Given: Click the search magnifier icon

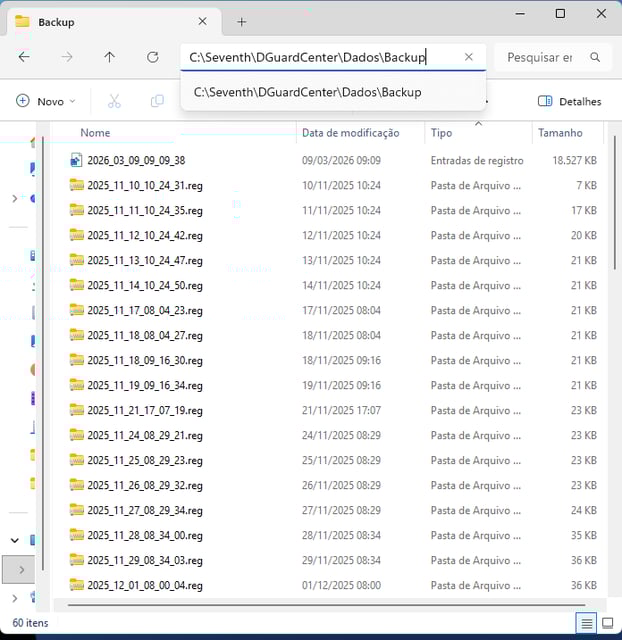Looking at the screenshot, I should pos(595,57).
